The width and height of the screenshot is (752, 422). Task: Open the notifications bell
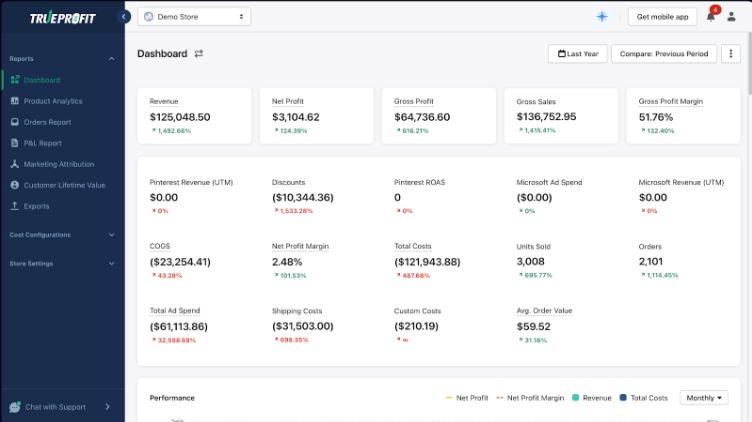coord(711,16)
